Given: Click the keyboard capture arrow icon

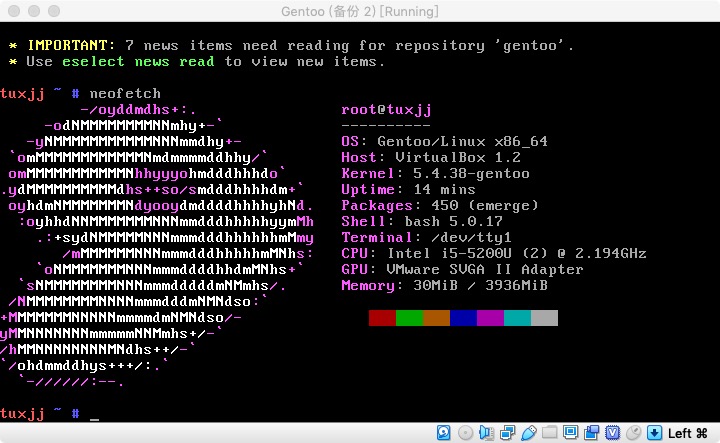Looking at the screenshot, I should (654, 433).
